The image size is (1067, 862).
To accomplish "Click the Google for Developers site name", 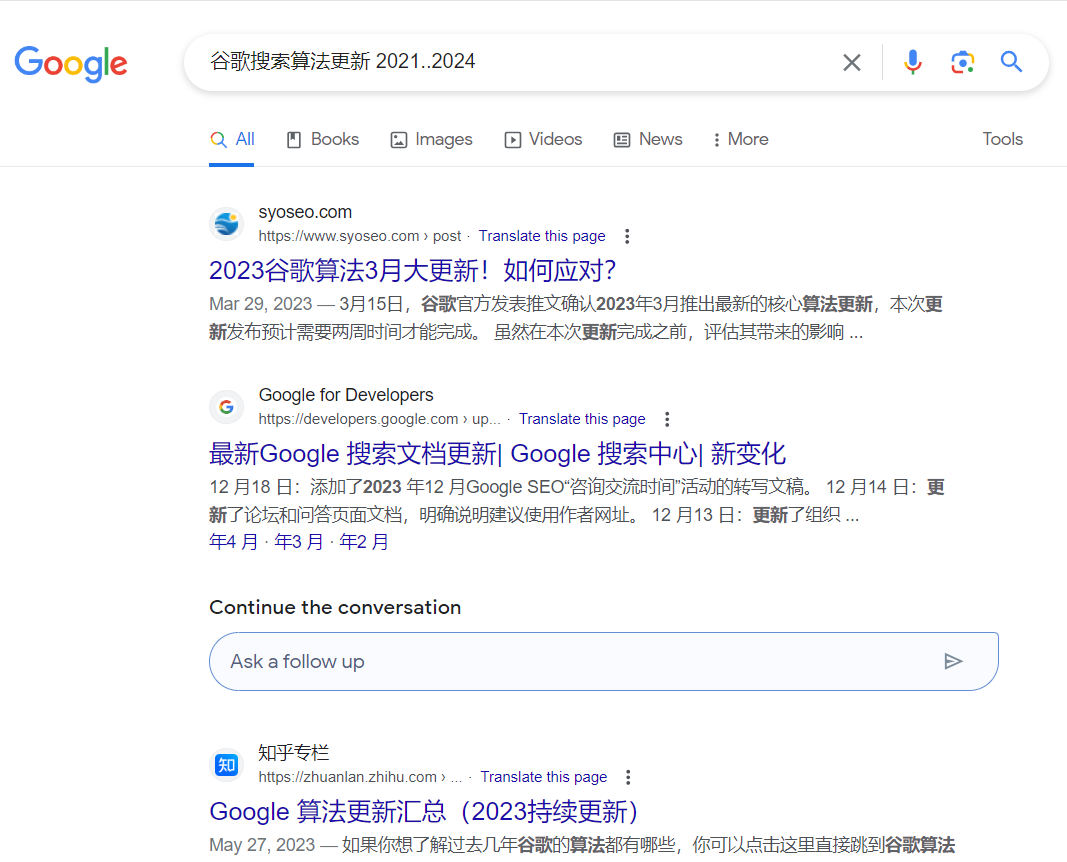I will click(346, 395).
